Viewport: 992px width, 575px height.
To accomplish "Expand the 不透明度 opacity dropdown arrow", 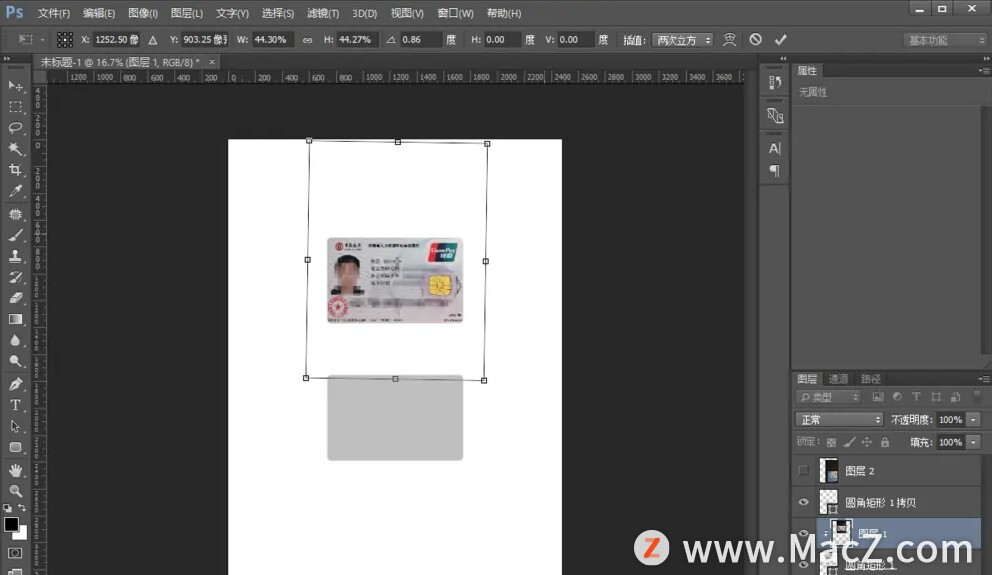I will point(973,420).
